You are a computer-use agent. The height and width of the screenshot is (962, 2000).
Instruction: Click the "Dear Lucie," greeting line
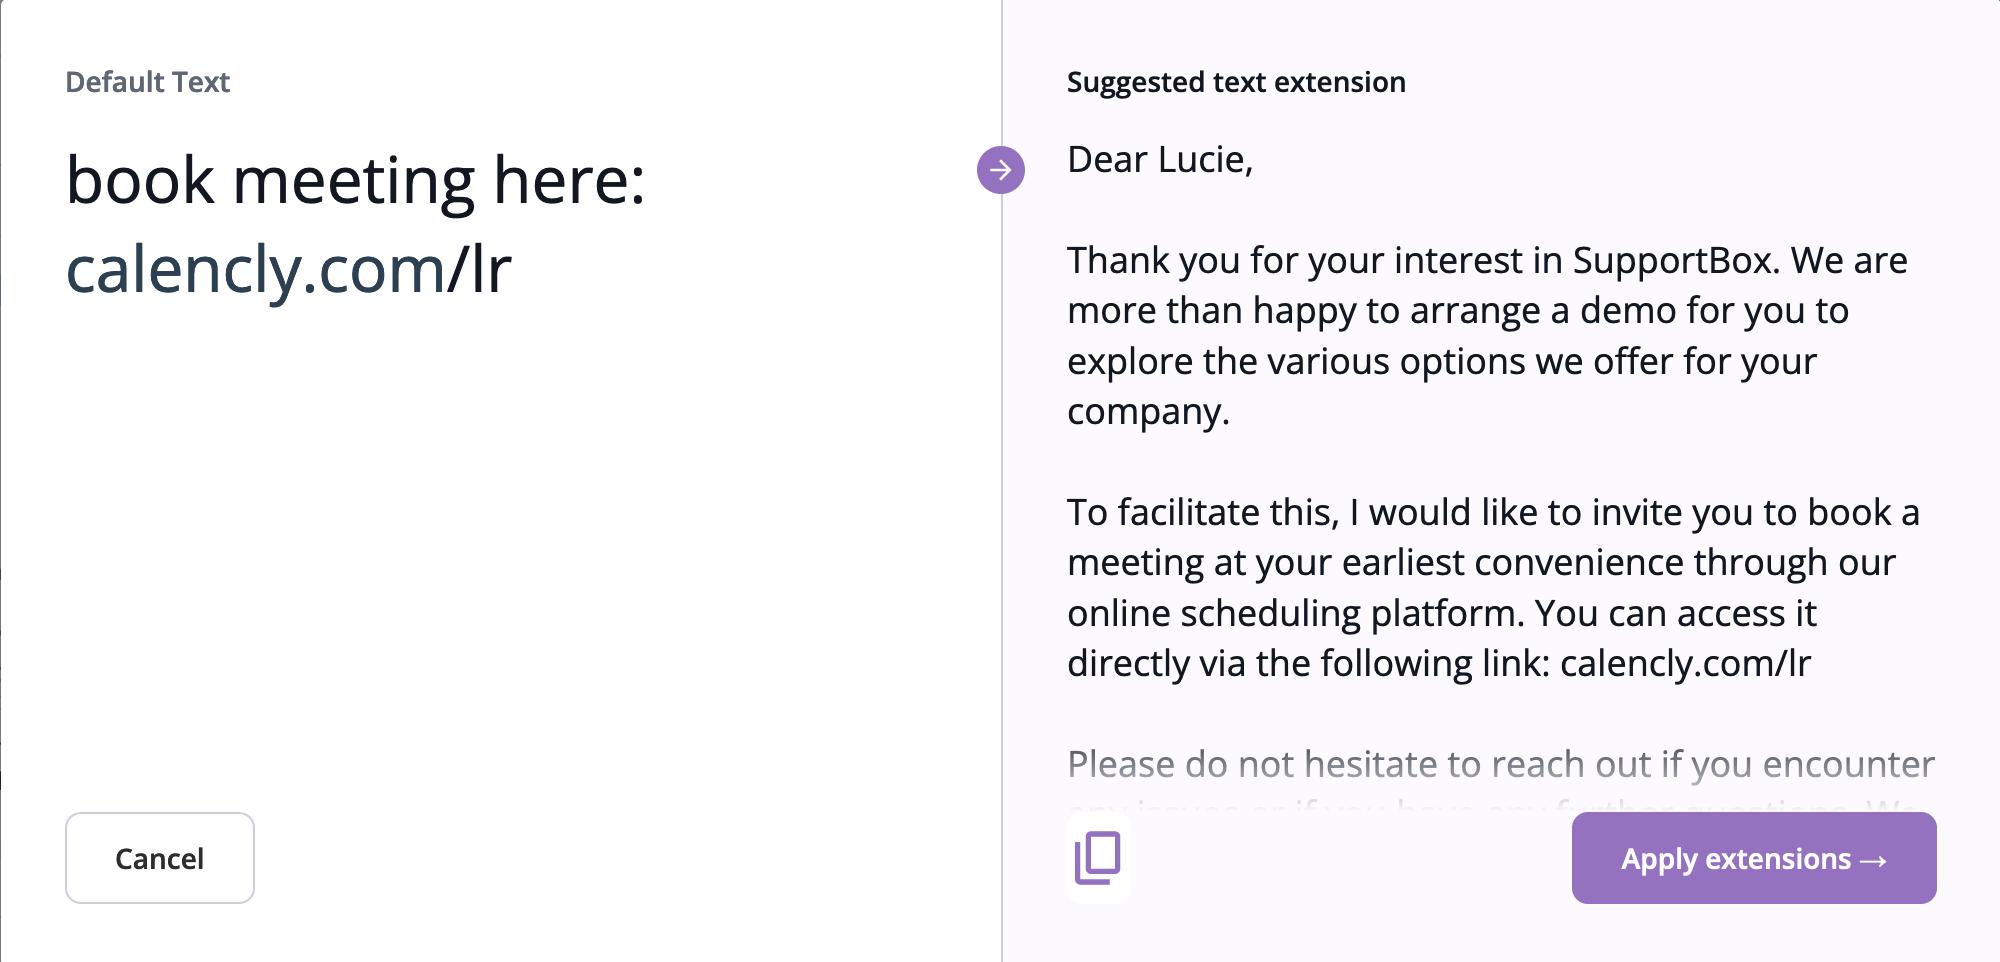(1160, 160)
